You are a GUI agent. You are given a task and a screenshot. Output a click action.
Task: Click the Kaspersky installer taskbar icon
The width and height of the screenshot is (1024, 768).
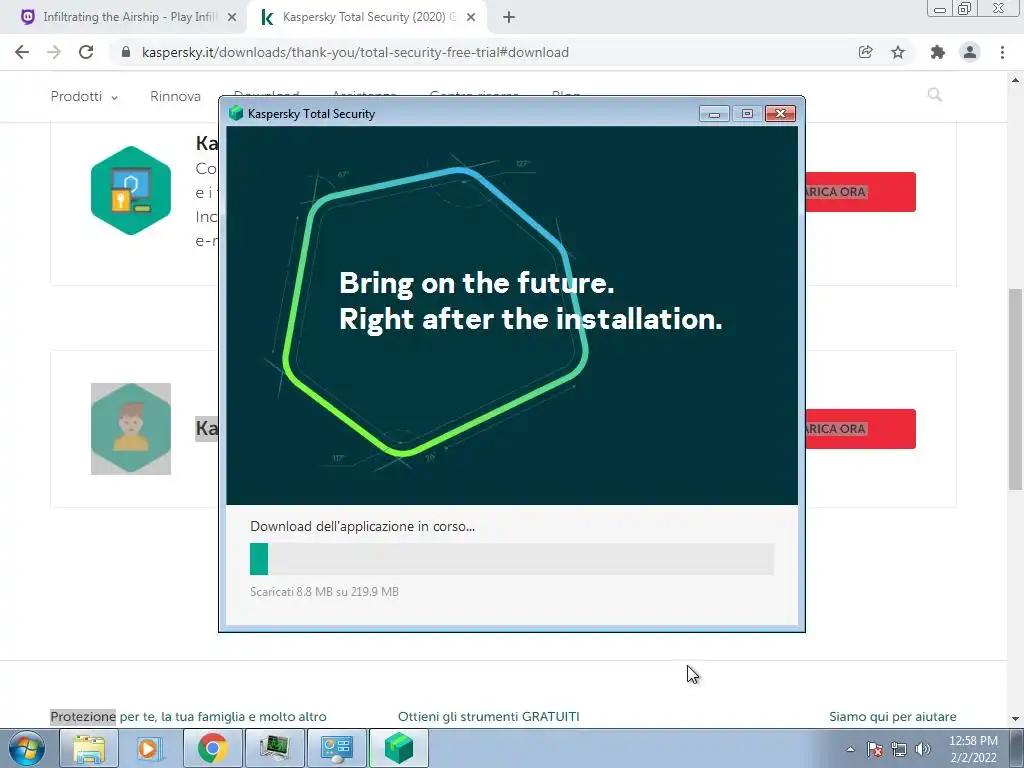[398, 748]
